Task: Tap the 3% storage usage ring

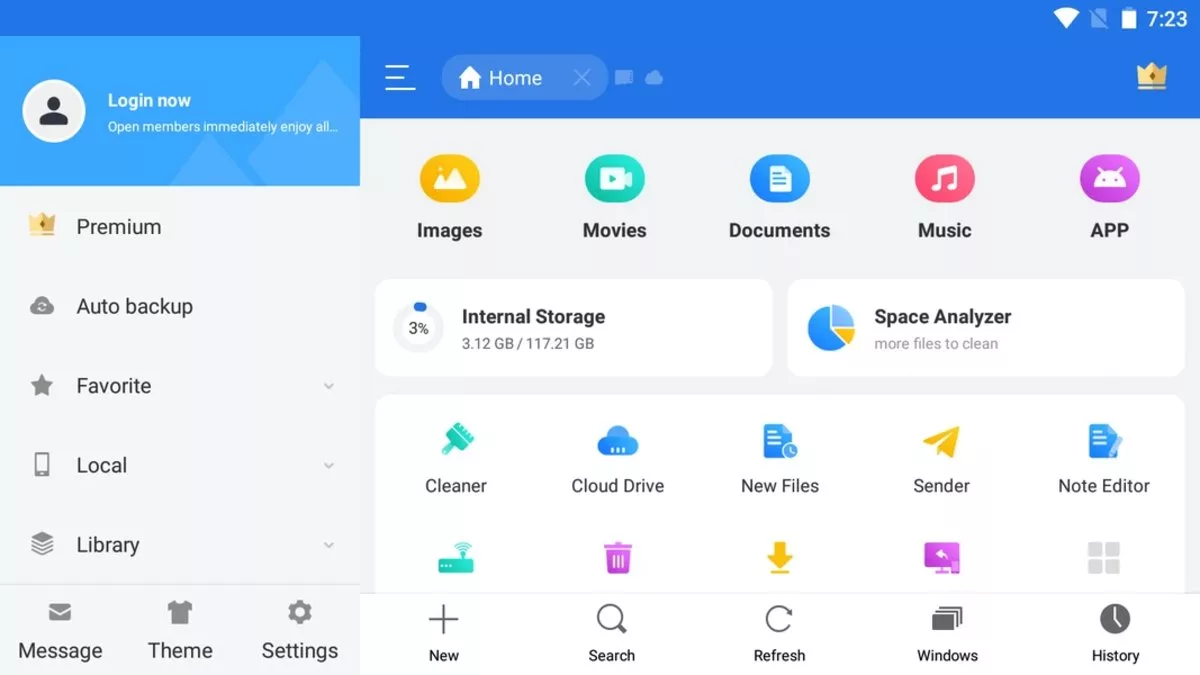Action: [x=418, y=327]
